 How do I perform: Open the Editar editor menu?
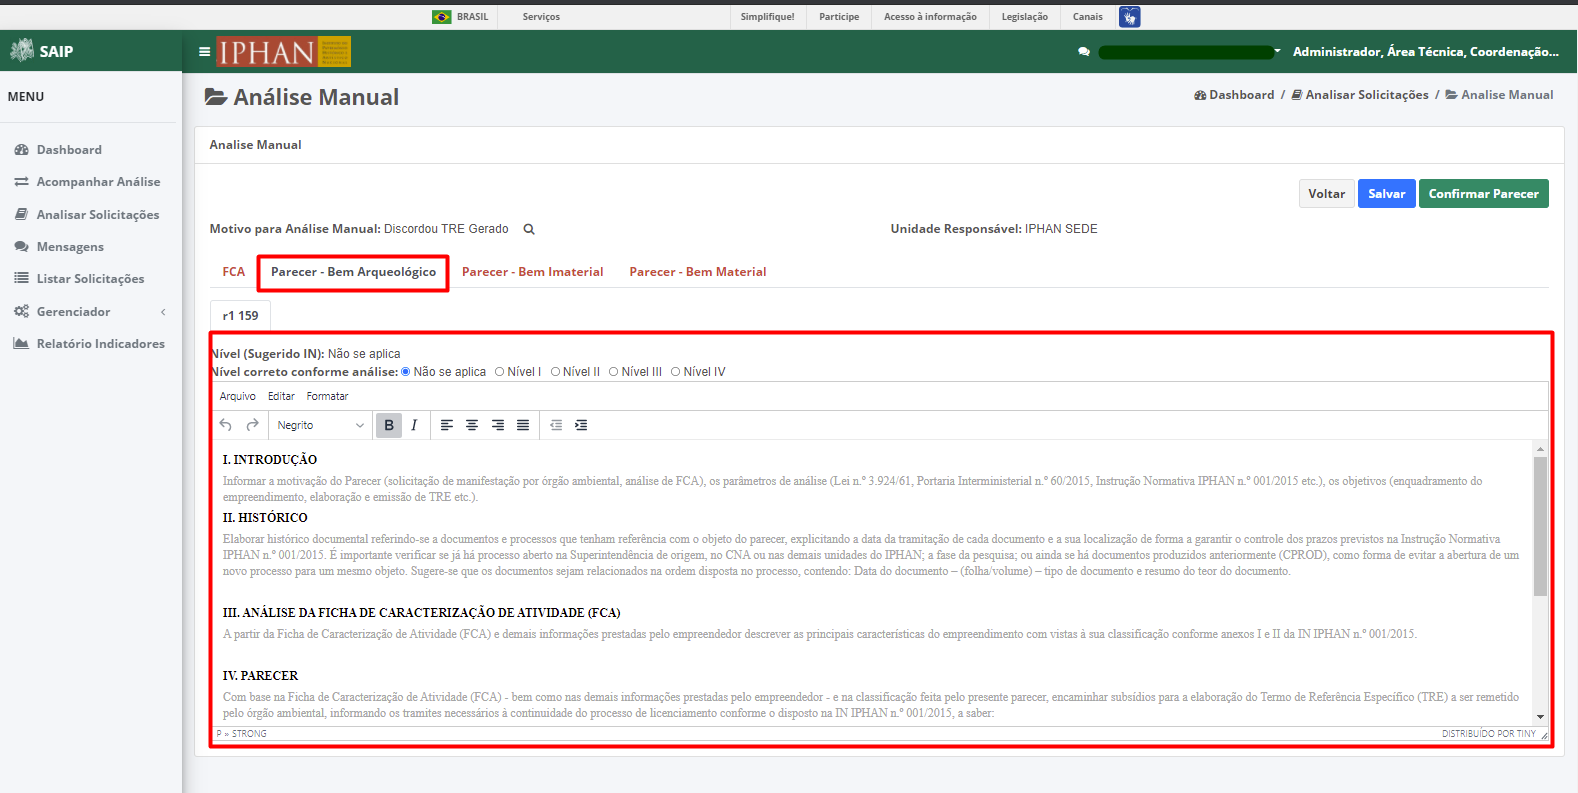click(281, 397)
